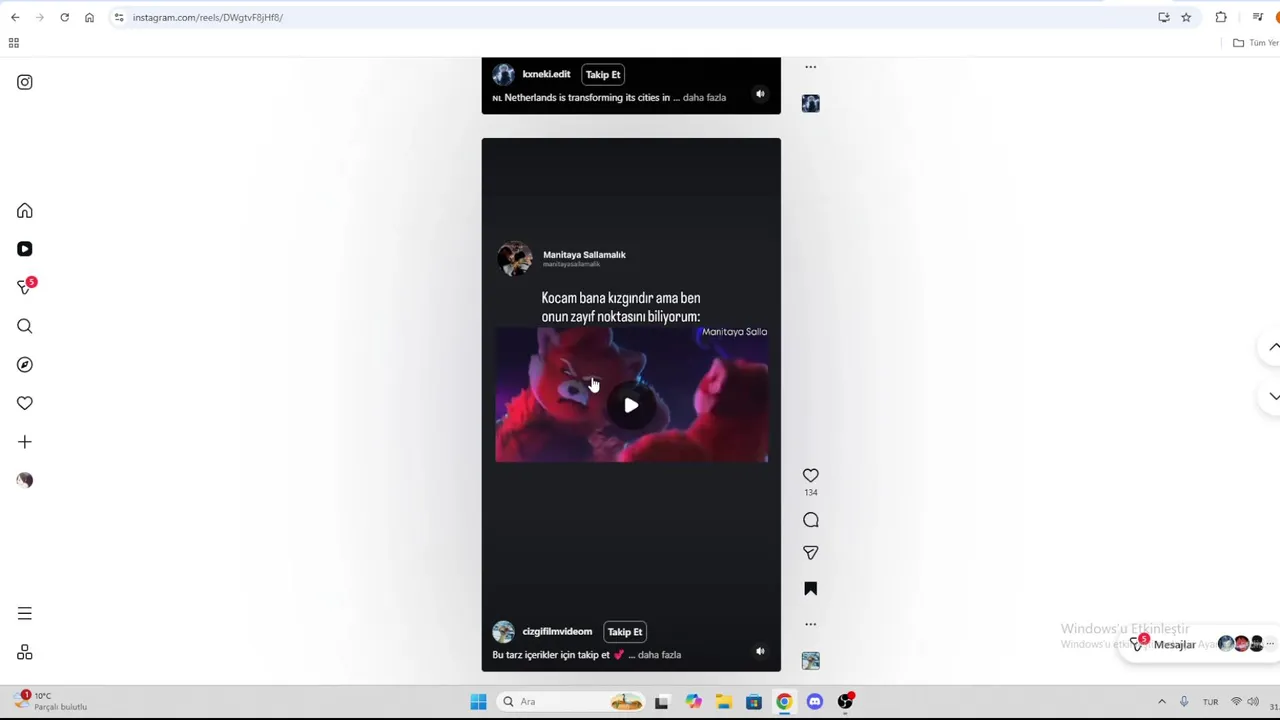Toggle mute on cizgifilmvideom reel
This screenshot has width=1280, height=720.
click(760, 651)
